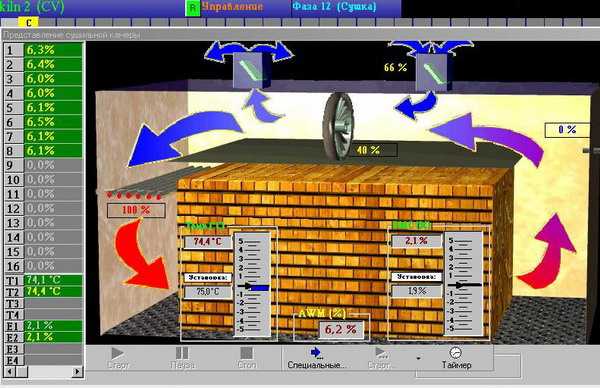The image size is (600, 388).
Task: Click the Пауза pause icon
Action: click(x=182, y=353)
